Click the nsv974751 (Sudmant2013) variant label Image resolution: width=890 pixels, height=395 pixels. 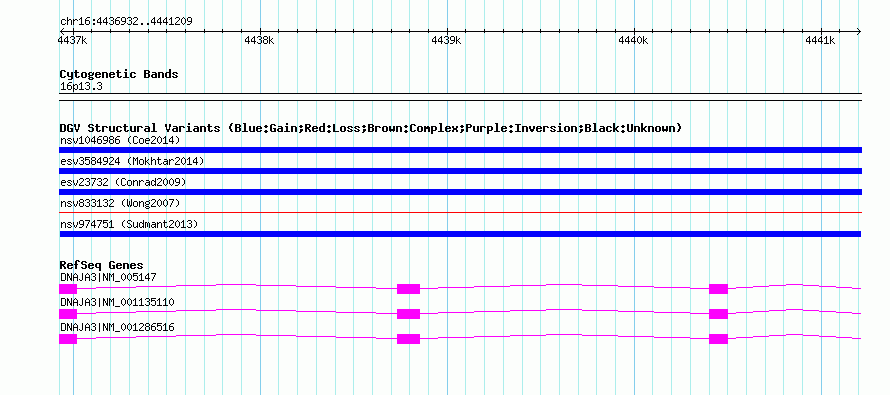pos(129,225)
